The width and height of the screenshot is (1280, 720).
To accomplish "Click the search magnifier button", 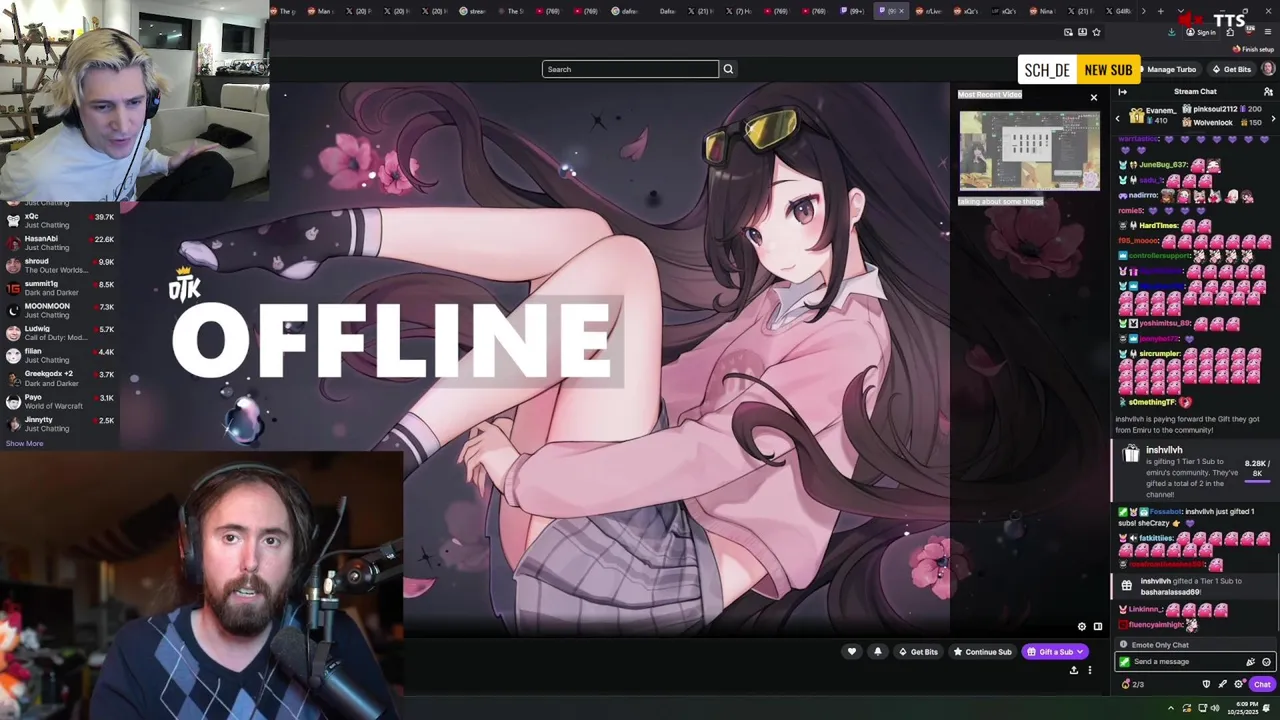I will pyautogui.click(x=728, y=69).
